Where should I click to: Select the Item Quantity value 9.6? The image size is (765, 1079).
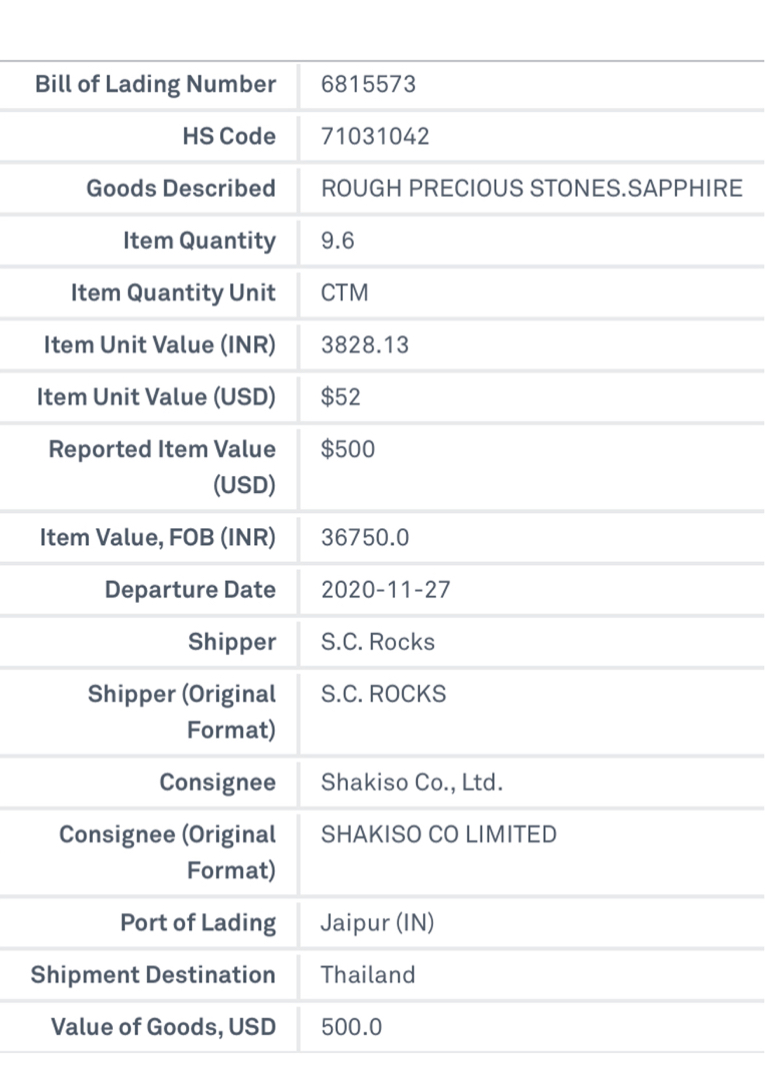[337, 242]
